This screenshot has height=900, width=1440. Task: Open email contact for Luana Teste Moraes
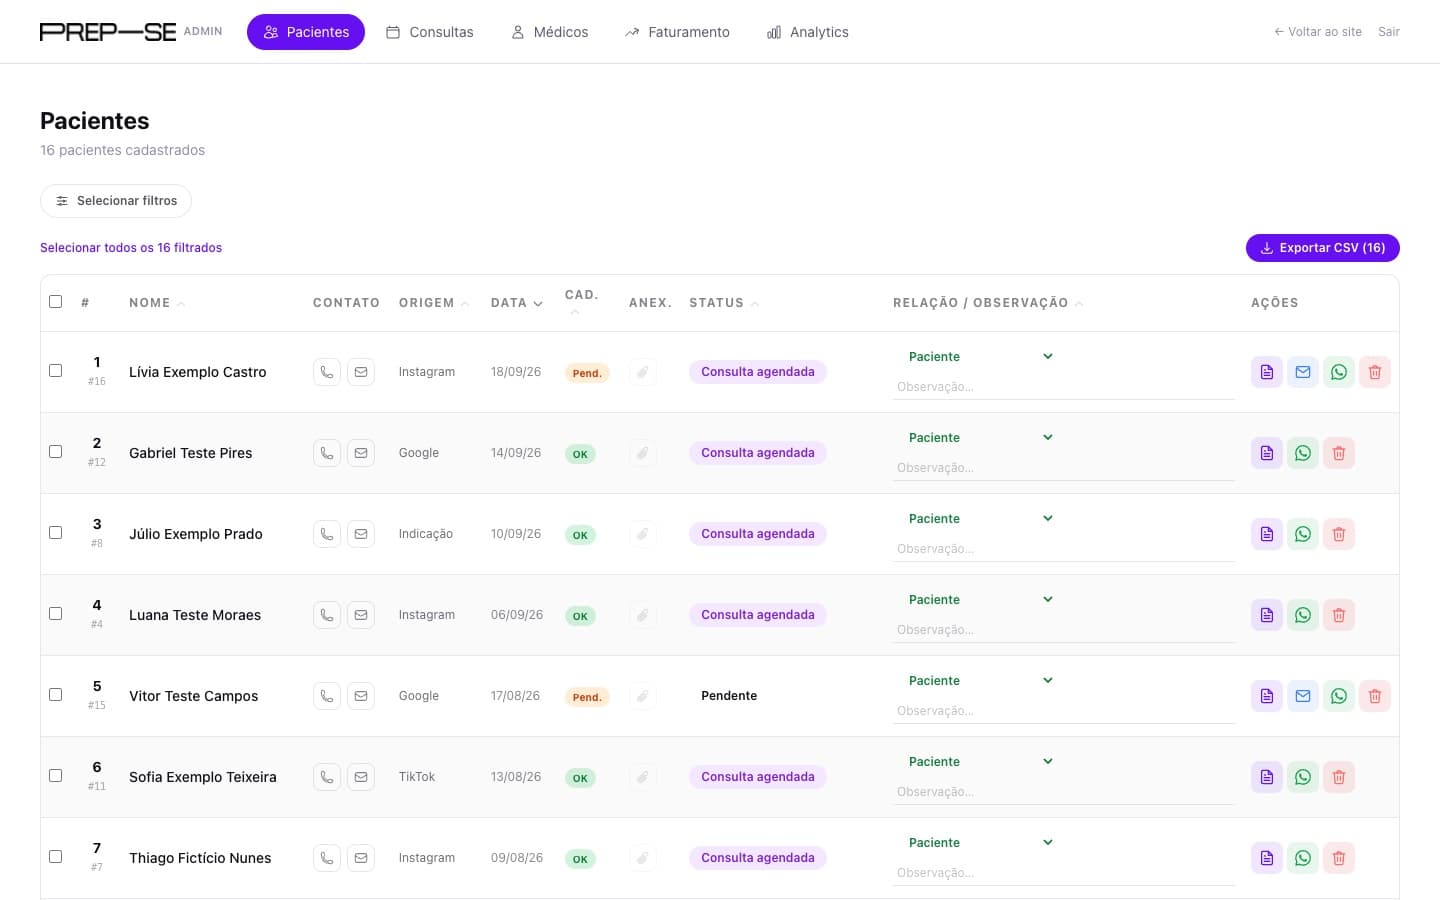click(361, 615)
